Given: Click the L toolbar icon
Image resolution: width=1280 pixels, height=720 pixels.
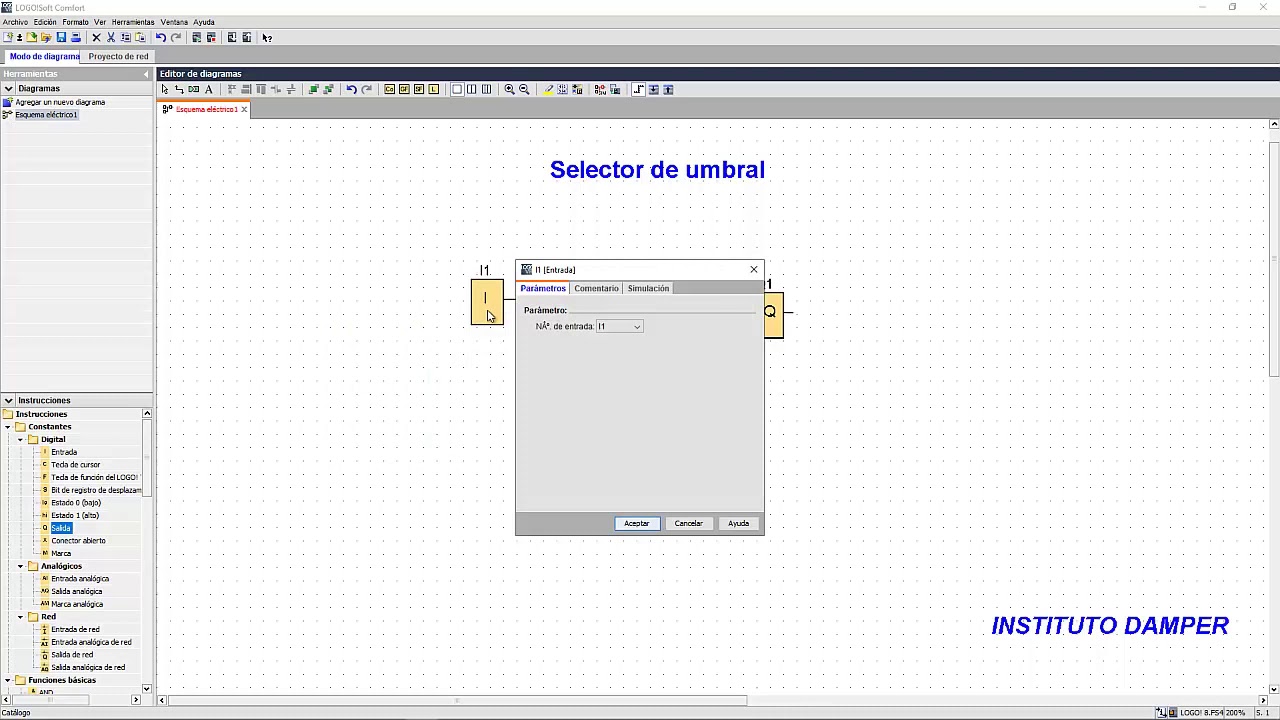Looking at the screenshot, I should (x=434, y=89).
